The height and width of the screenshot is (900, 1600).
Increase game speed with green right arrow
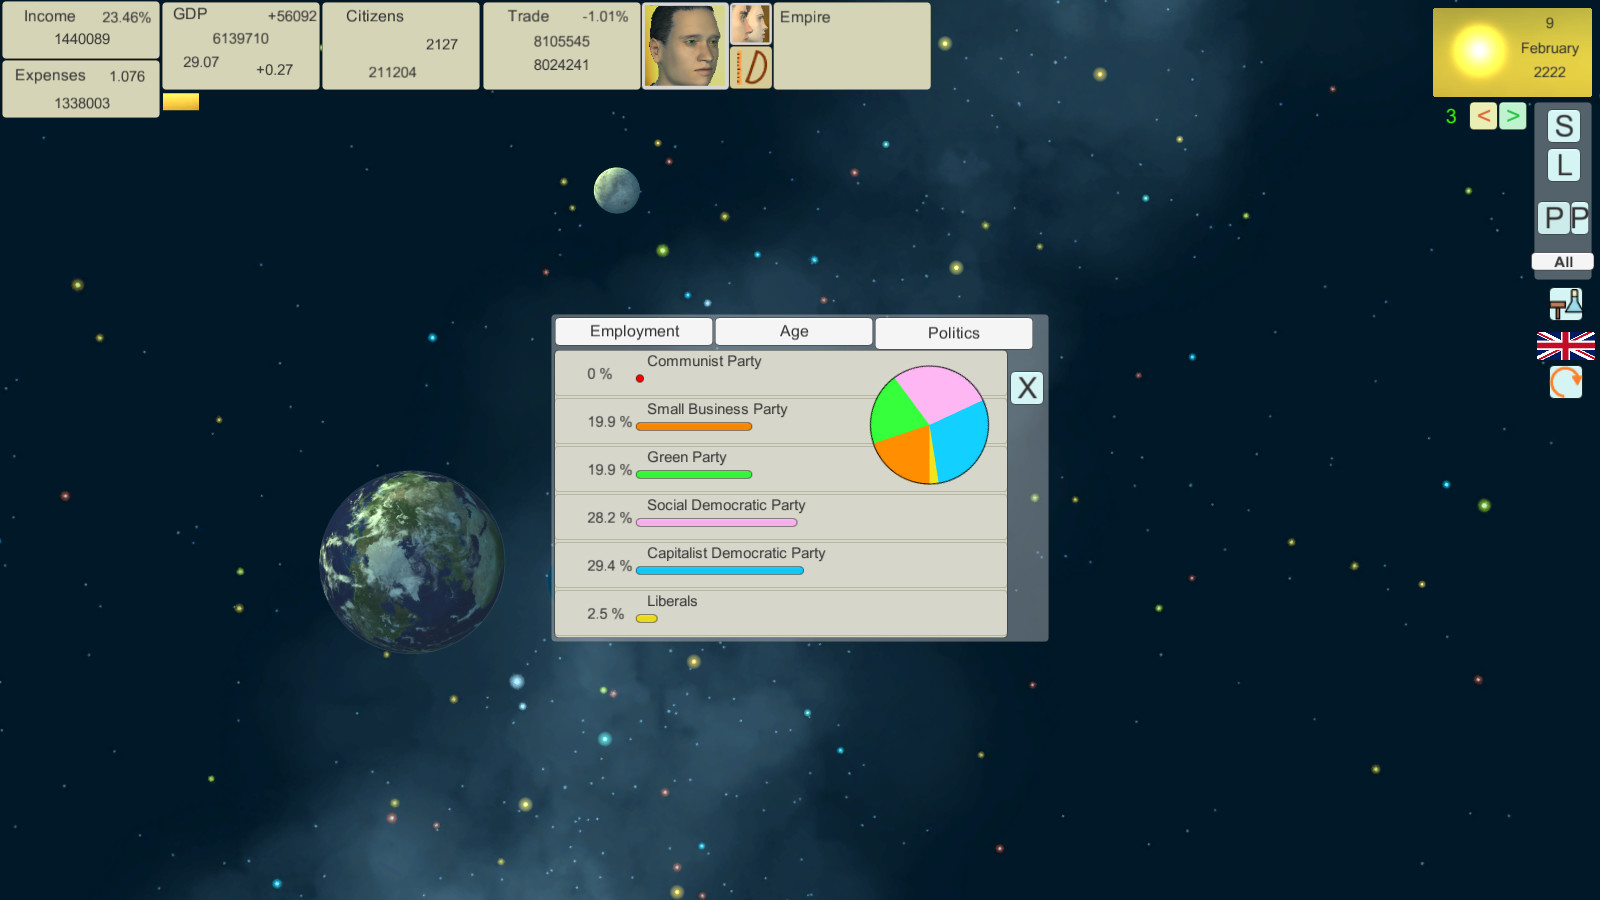pyautogui.click(x=1512, y=116)
